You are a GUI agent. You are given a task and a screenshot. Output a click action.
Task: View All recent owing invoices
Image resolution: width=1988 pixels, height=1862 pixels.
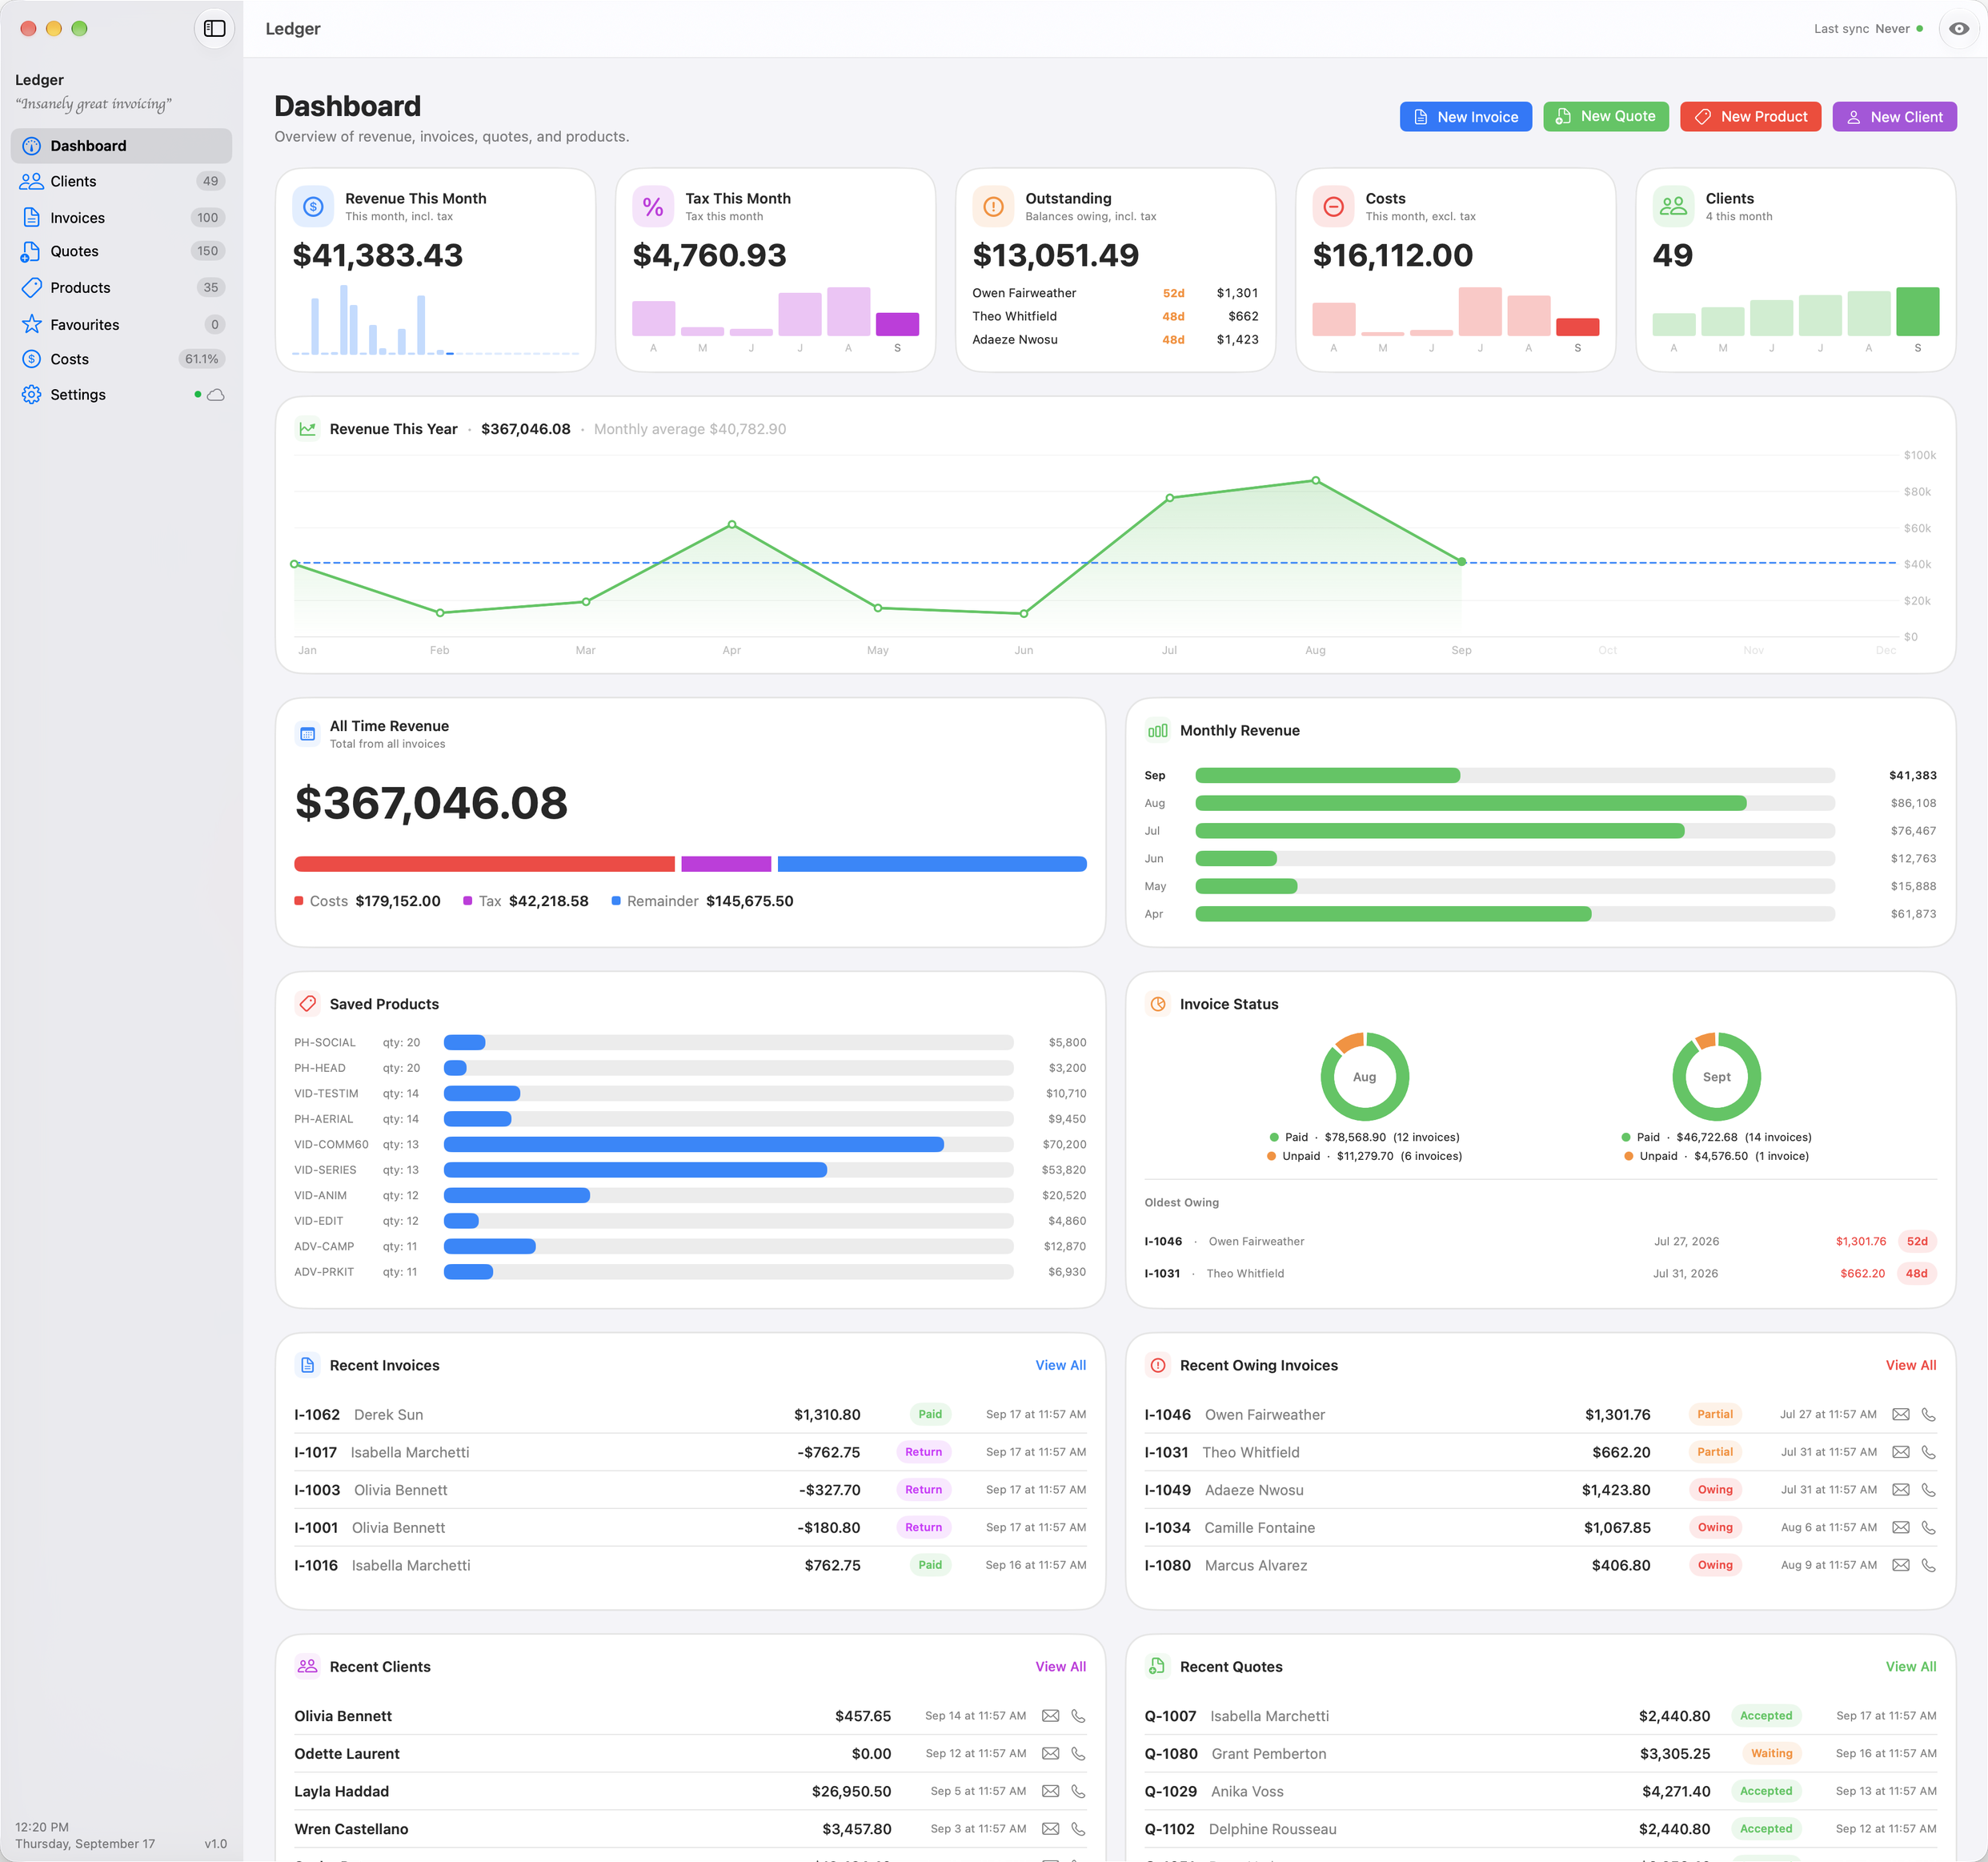pyautogui.click(x=1910, y=1365)
